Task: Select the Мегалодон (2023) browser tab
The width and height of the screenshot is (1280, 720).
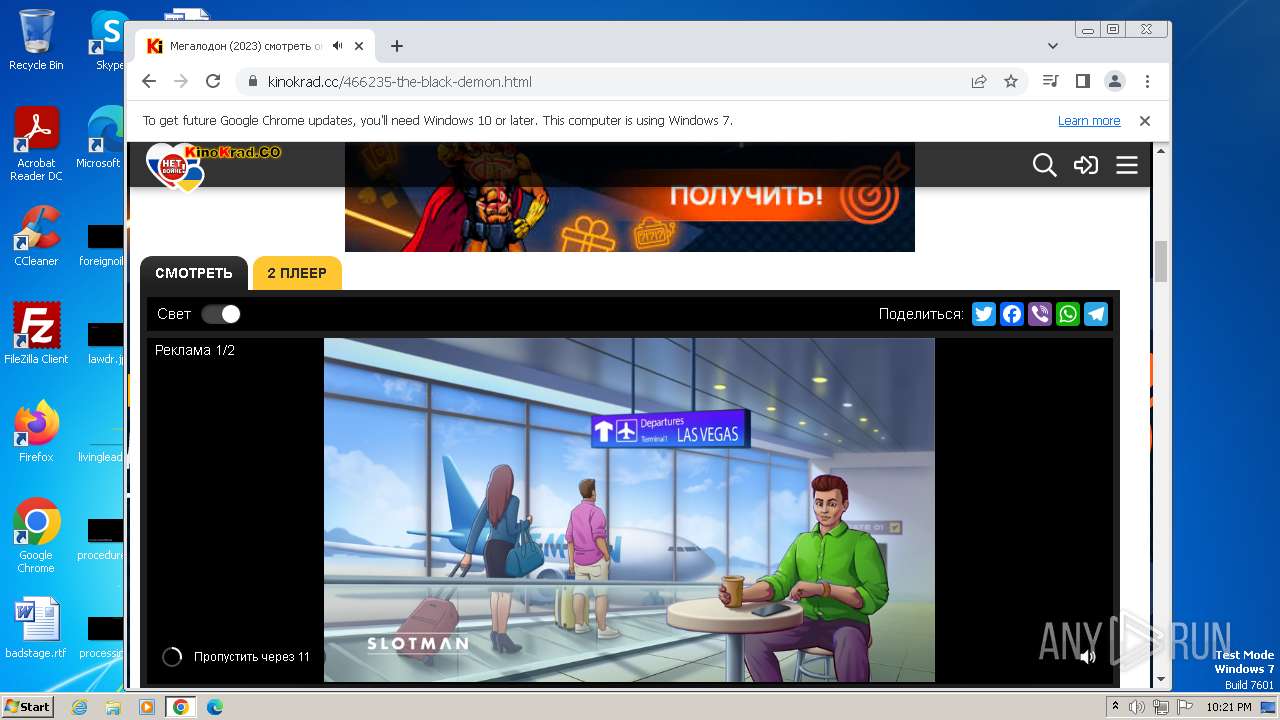Action: (255, 46)
